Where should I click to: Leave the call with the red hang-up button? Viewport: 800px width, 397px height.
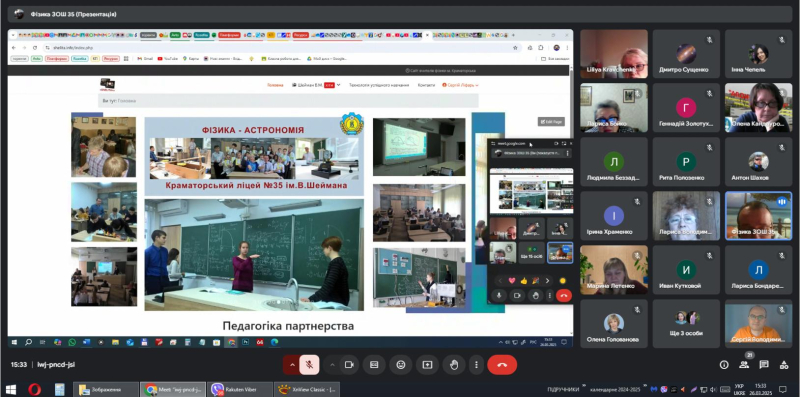click(502, 365)
